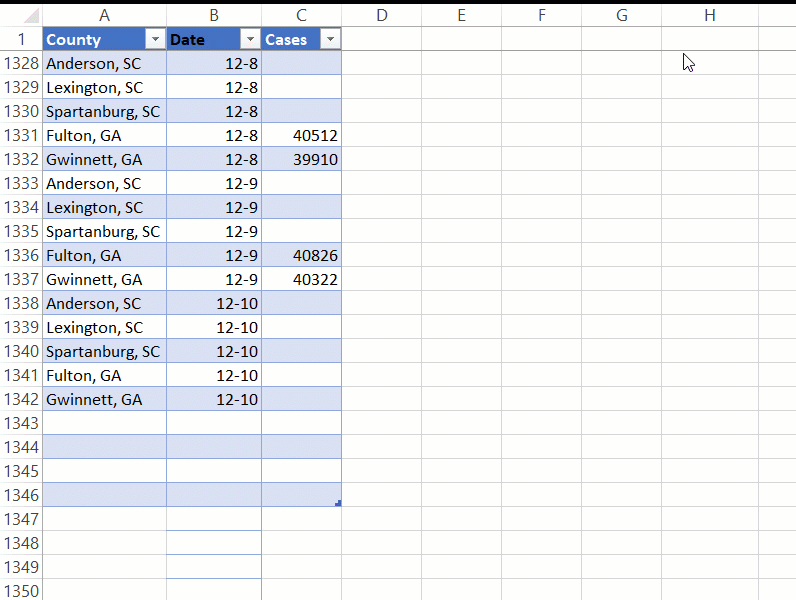Select row header 1331

(x=21, y=135)
